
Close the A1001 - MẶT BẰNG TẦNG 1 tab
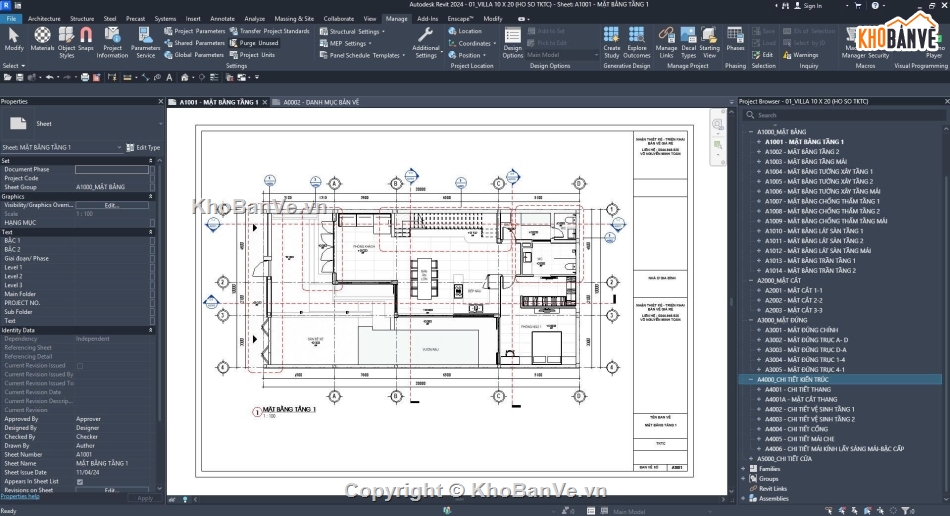[265, 102]
